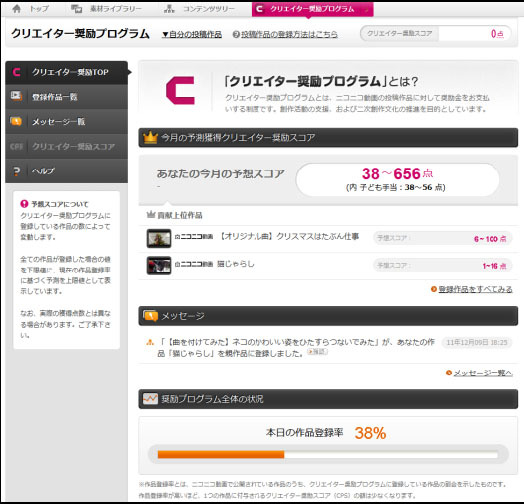524x504 pixels.
Task: Click the 貢献上位作品 heading
Action: [180, 215]
